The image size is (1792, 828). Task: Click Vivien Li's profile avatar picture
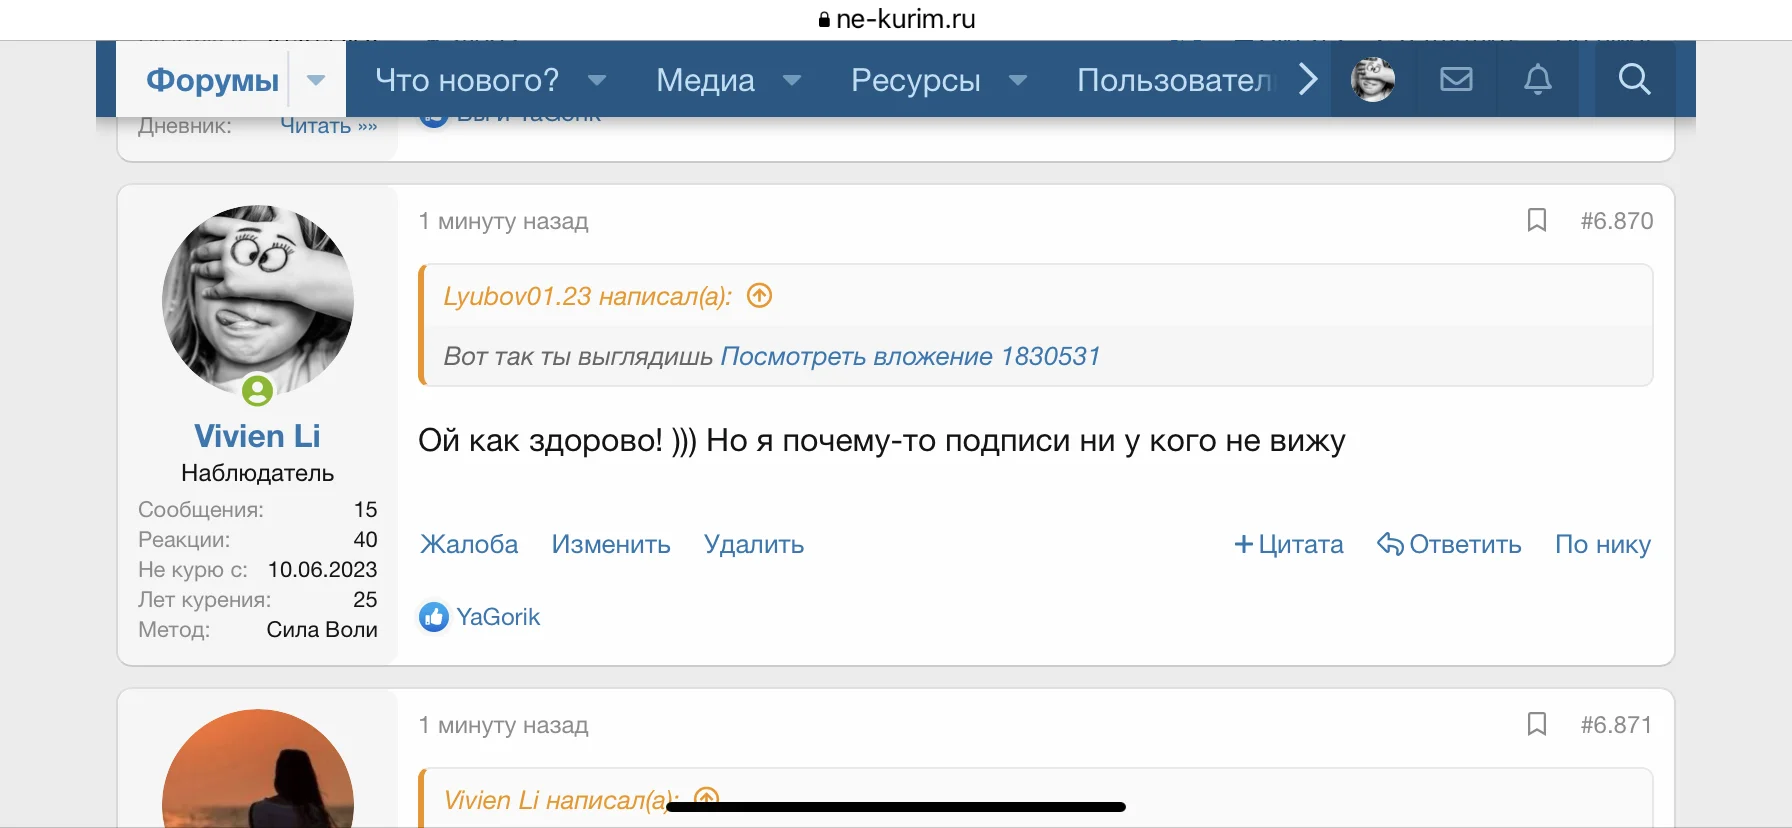point(258,301)
